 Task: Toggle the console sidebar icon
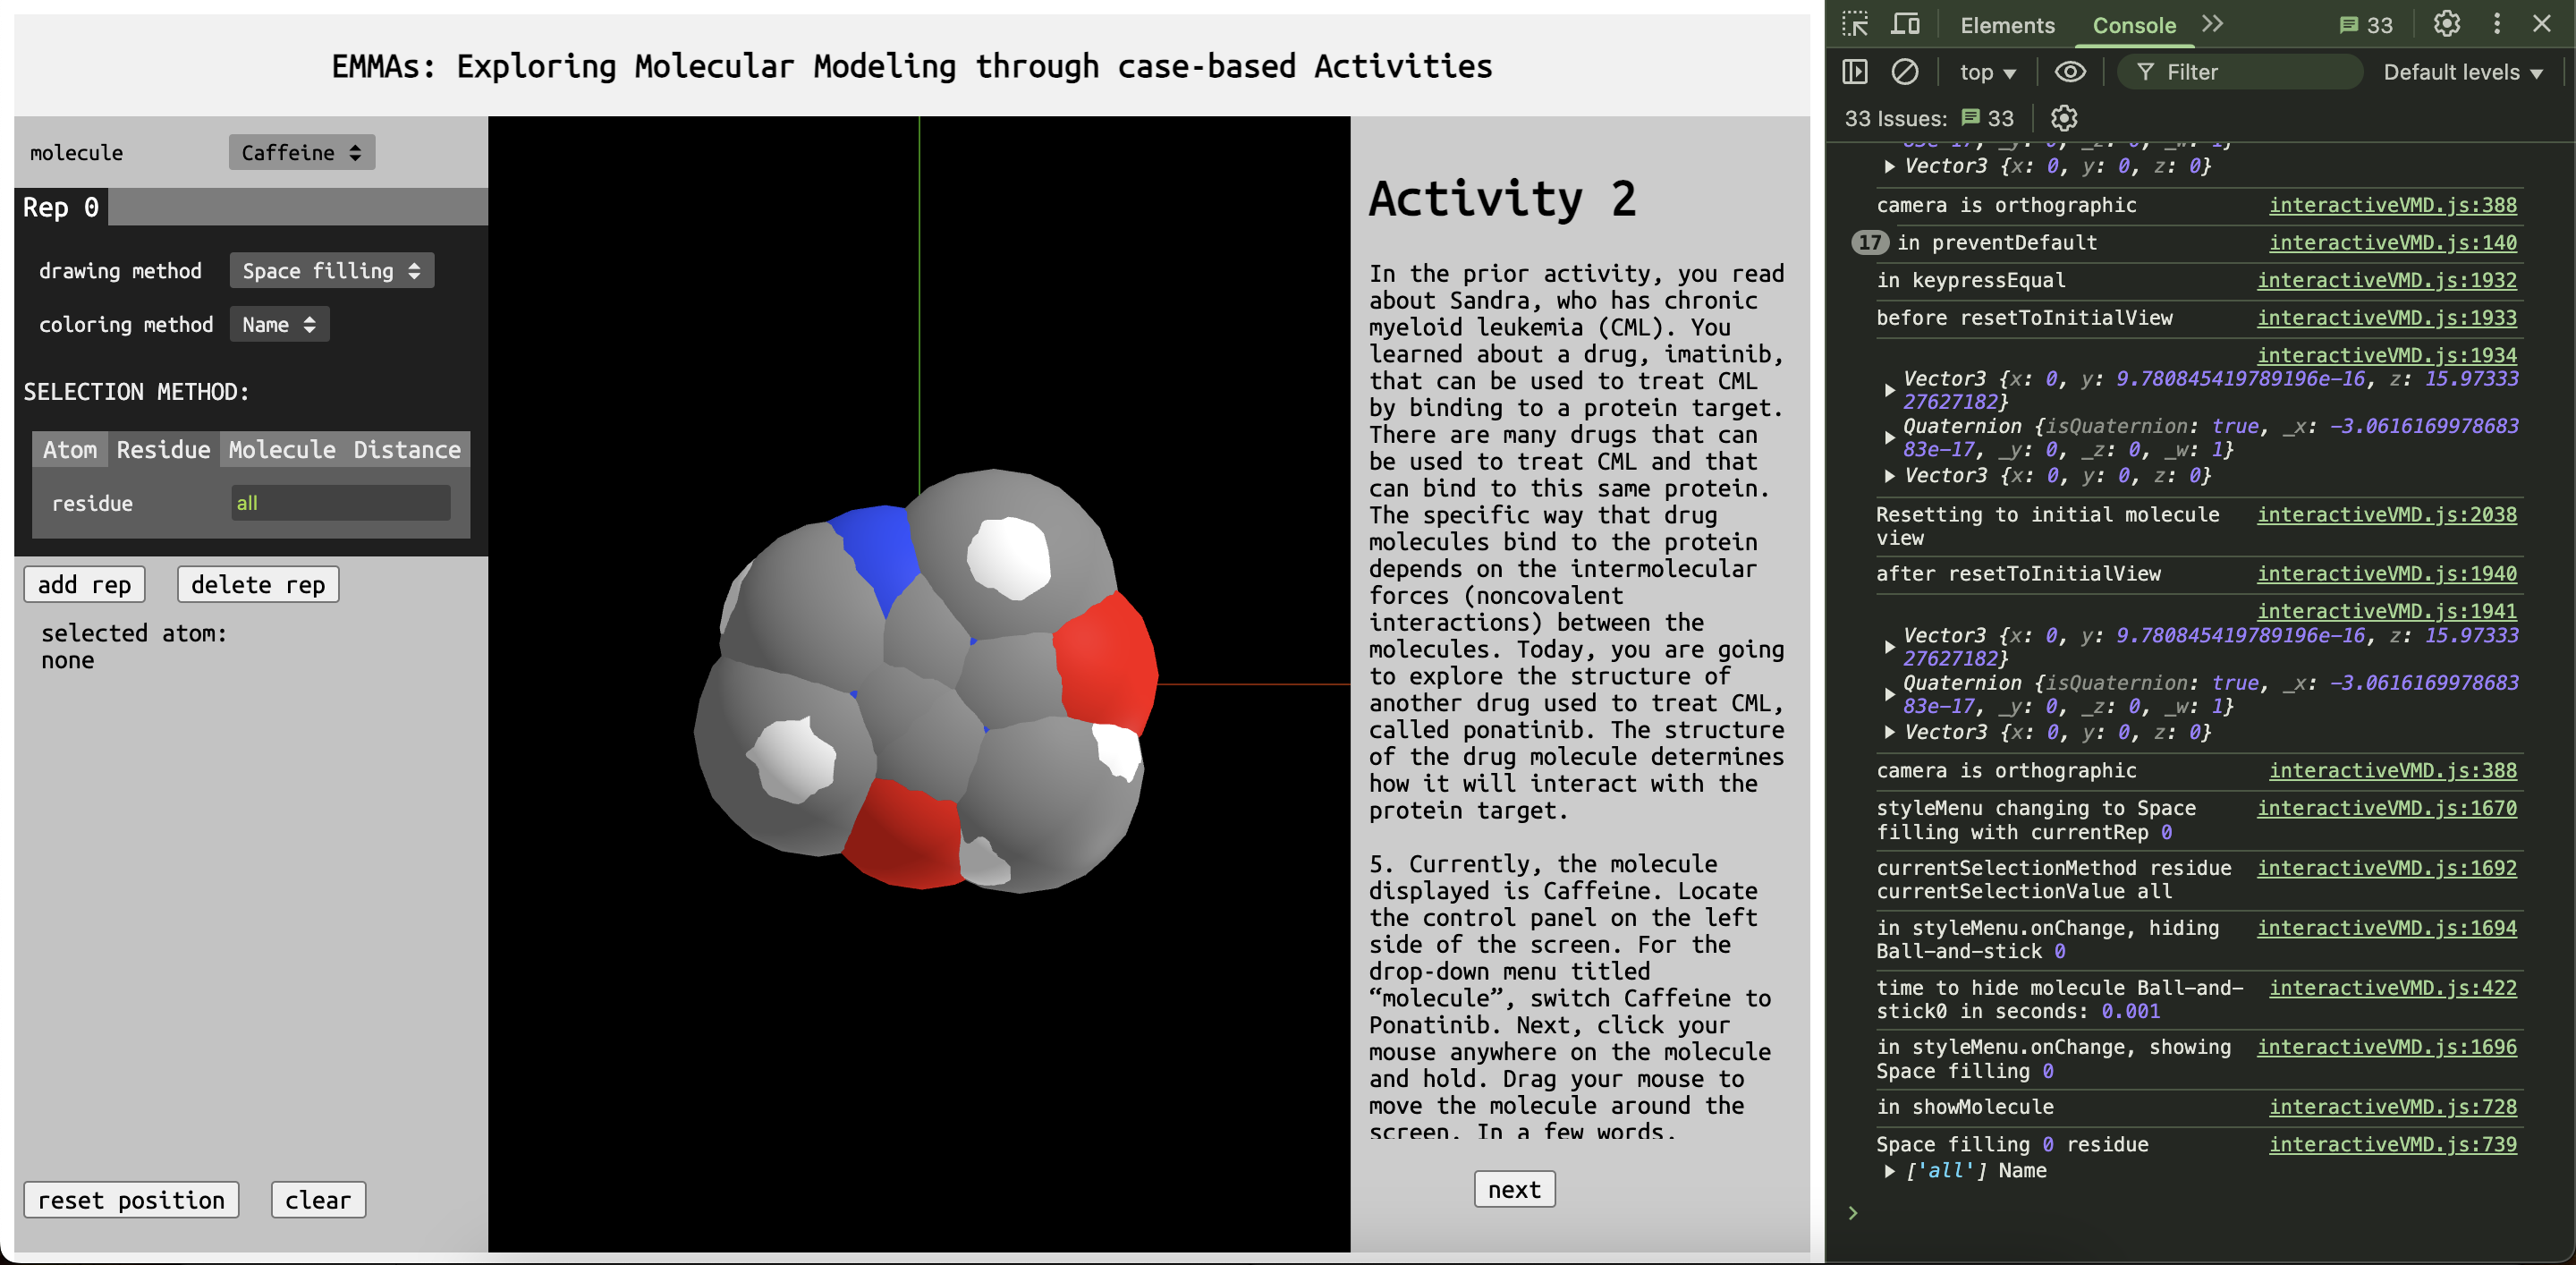[1855, 72]
